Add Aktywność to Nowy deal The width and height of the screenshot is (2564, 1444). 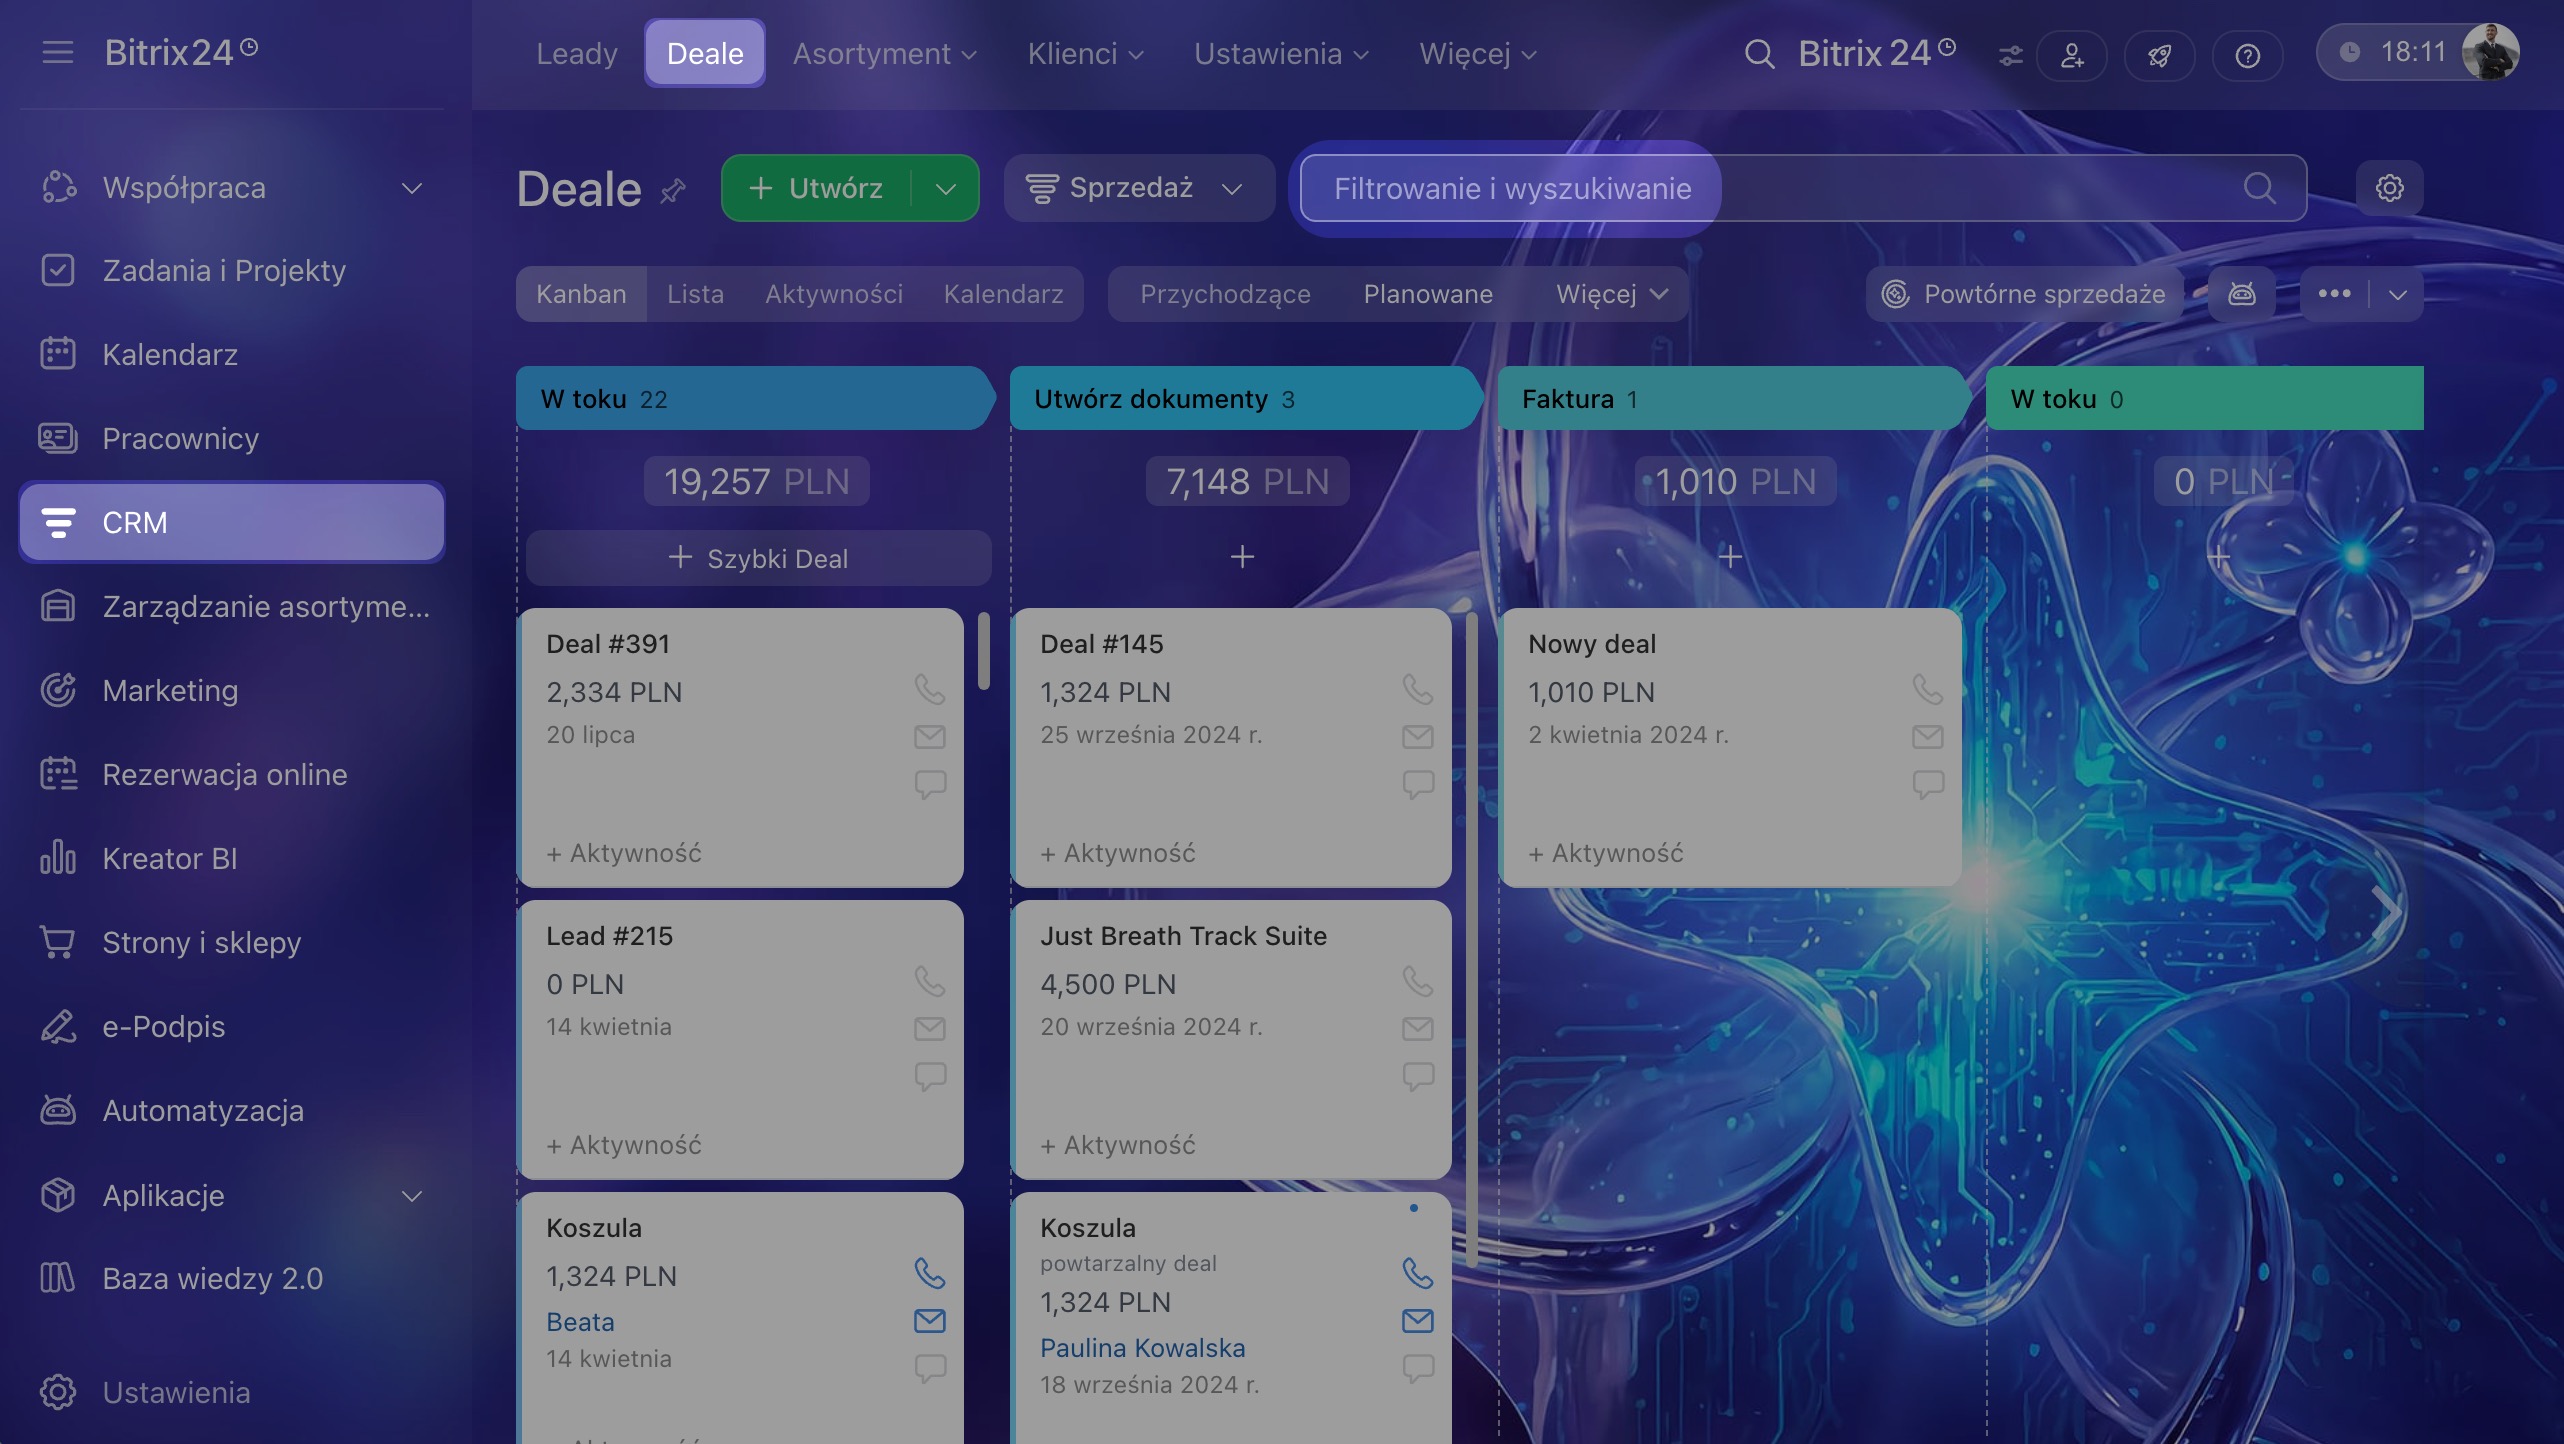pyautogui.click(x=1606, y=853)
